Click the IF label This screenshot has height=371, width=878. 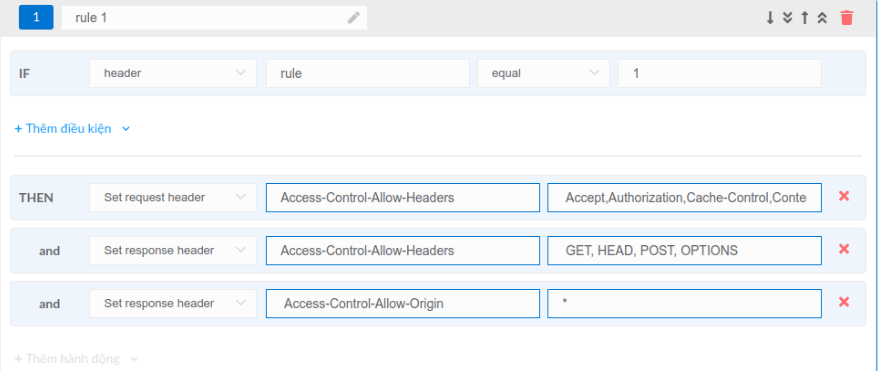pos(24,73)
